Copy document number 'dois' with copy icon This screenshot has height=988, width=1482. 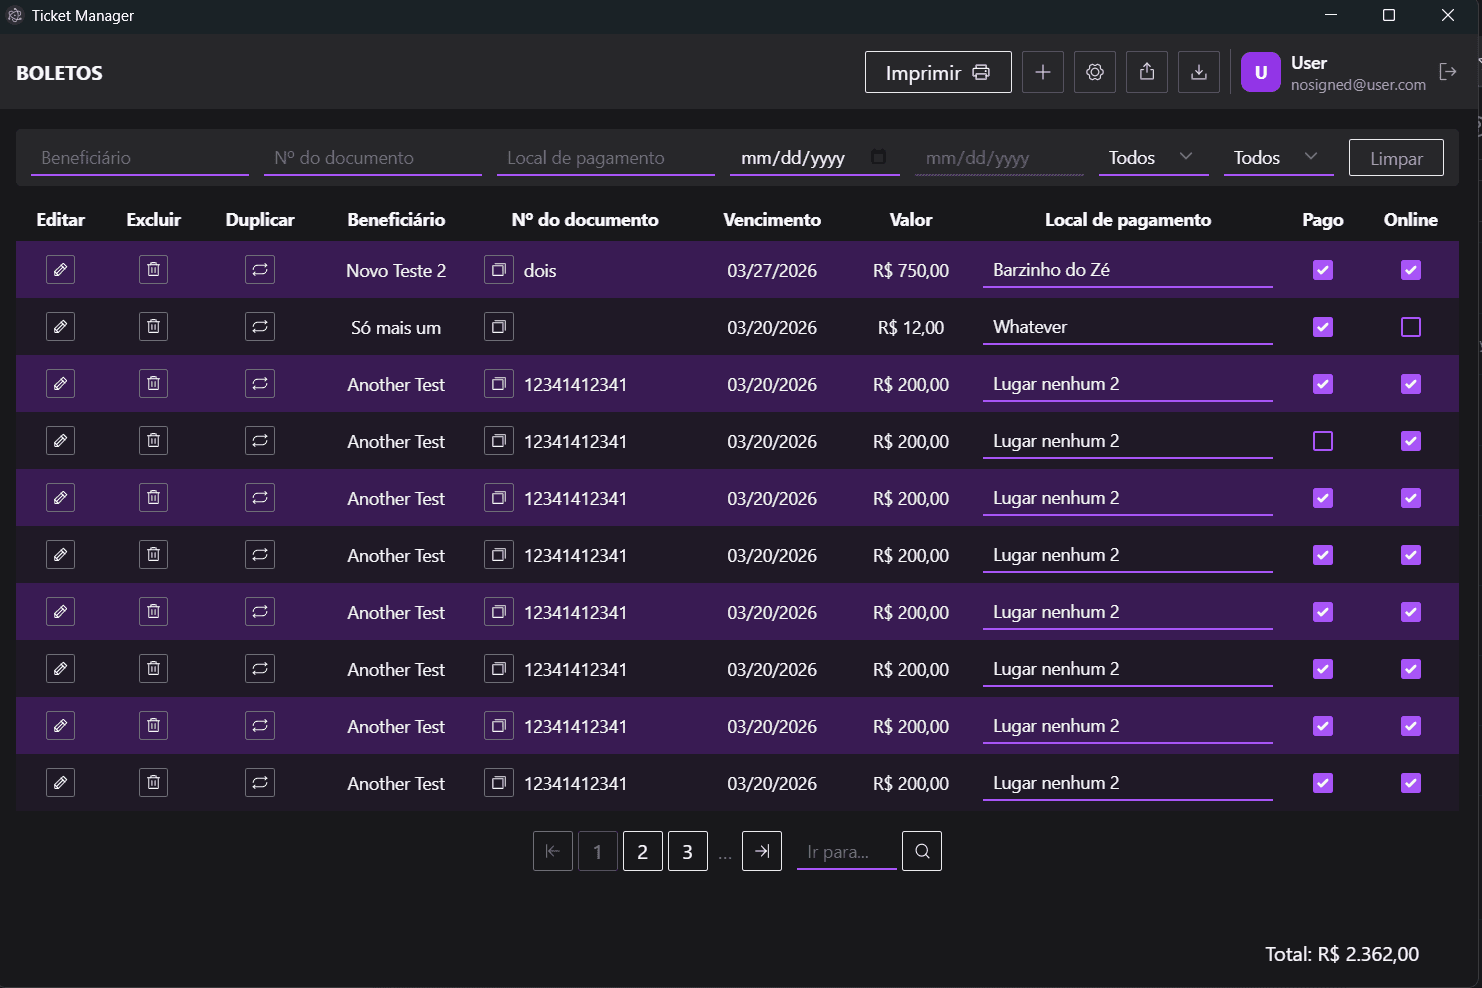pos(499,270)
